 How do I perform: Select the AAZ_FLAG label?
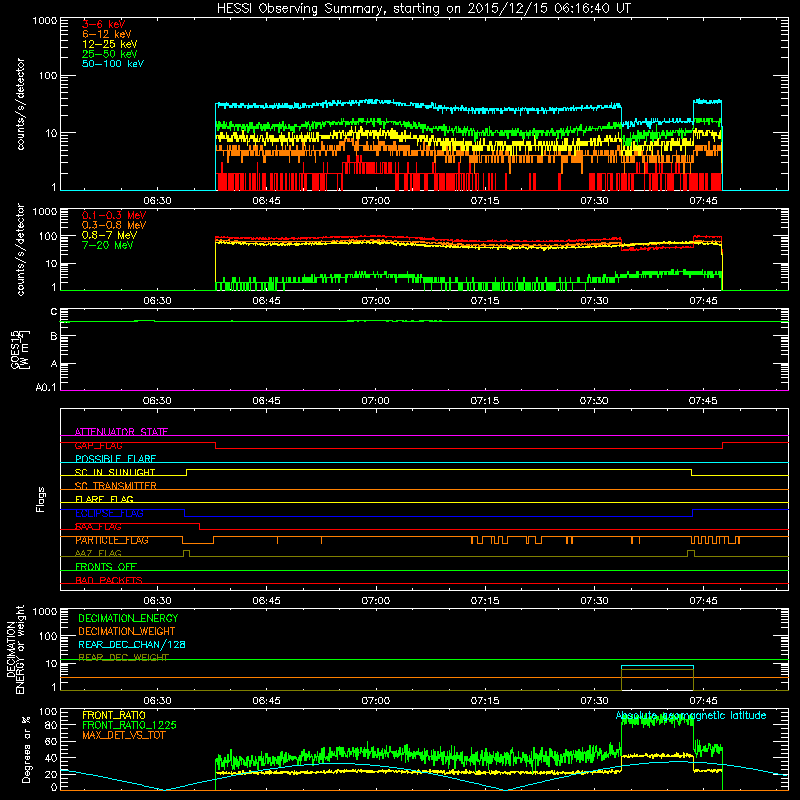pos(98,553)
